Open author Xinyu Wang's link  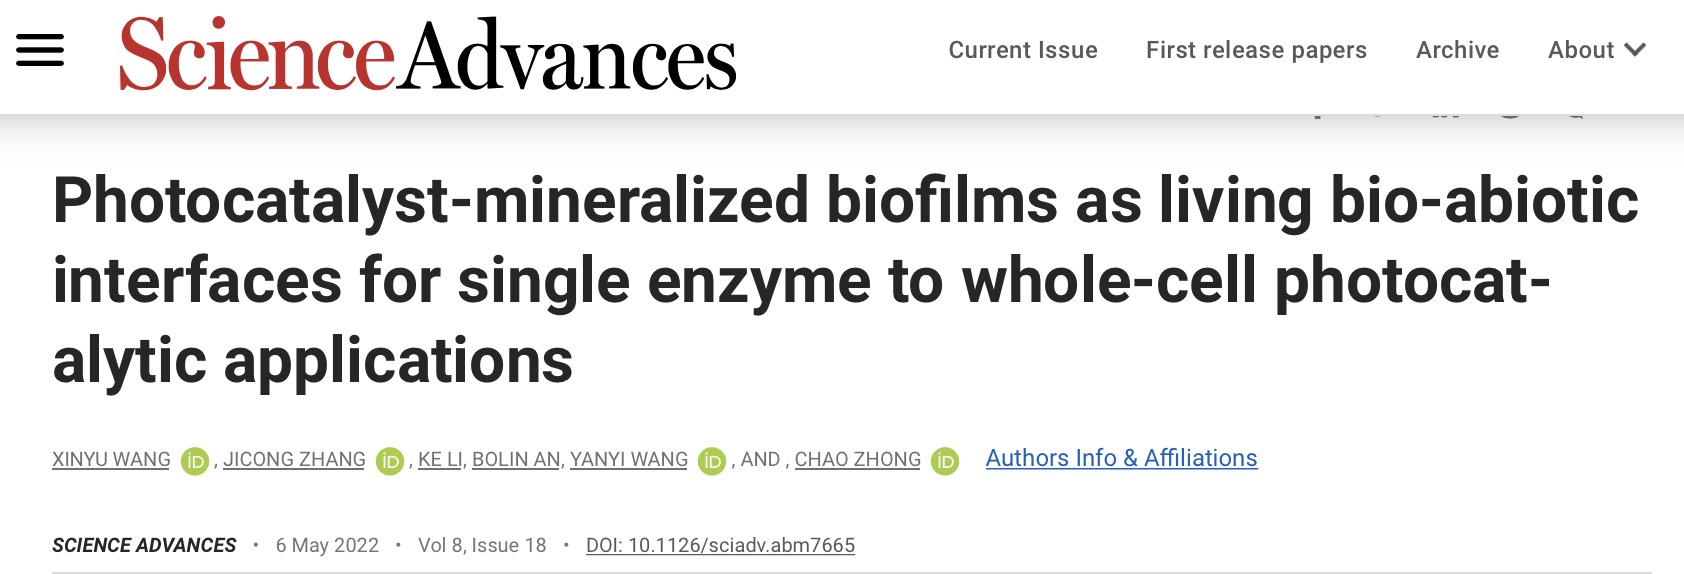coord(111,459)
